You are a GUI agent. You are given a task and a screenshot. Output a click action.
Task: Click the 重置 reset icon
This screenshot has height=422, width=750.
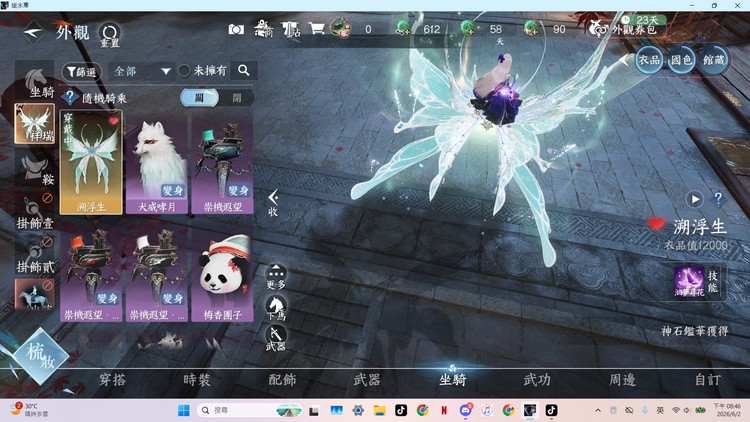coord(110,34)
